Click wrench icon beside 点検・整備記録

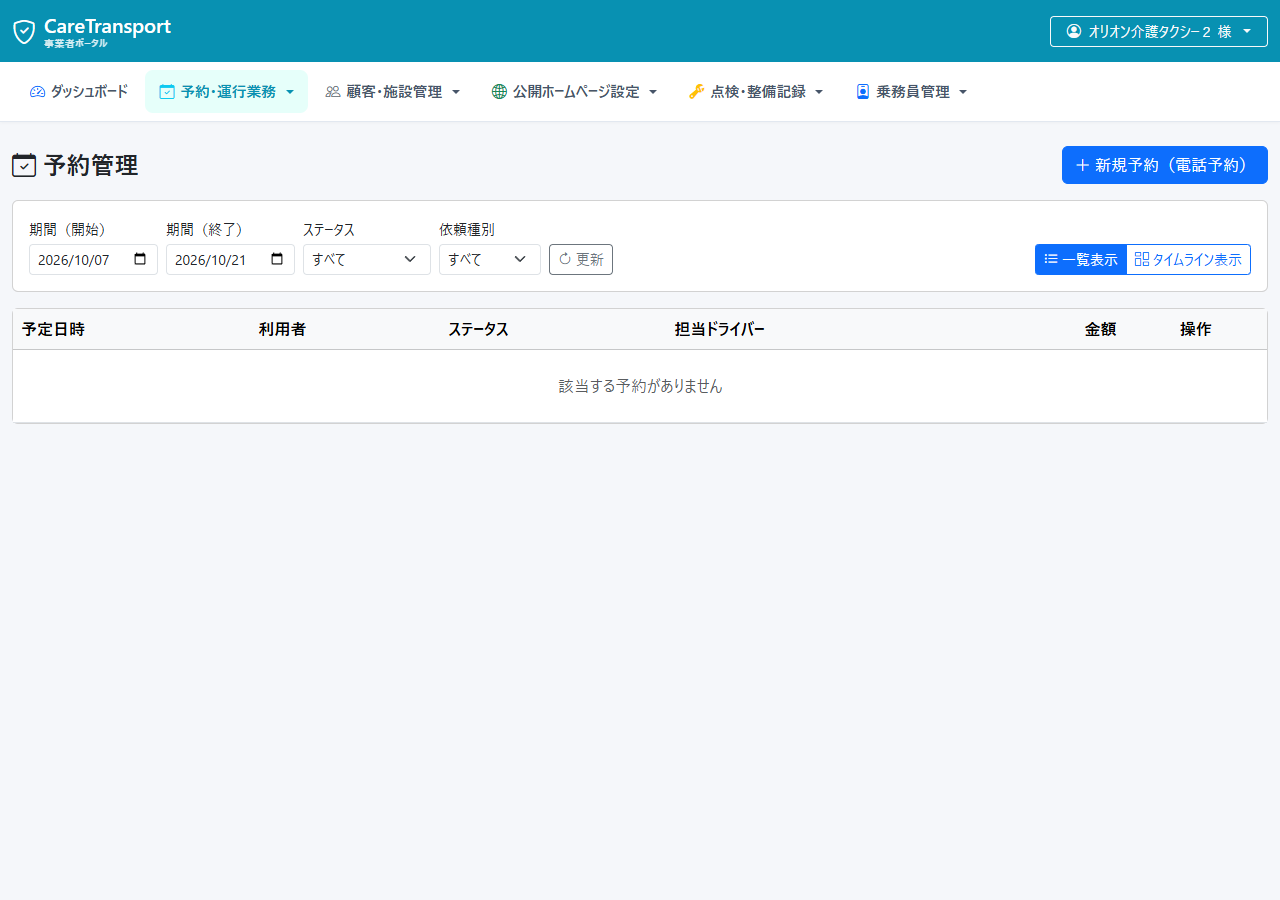click(697, 92)
